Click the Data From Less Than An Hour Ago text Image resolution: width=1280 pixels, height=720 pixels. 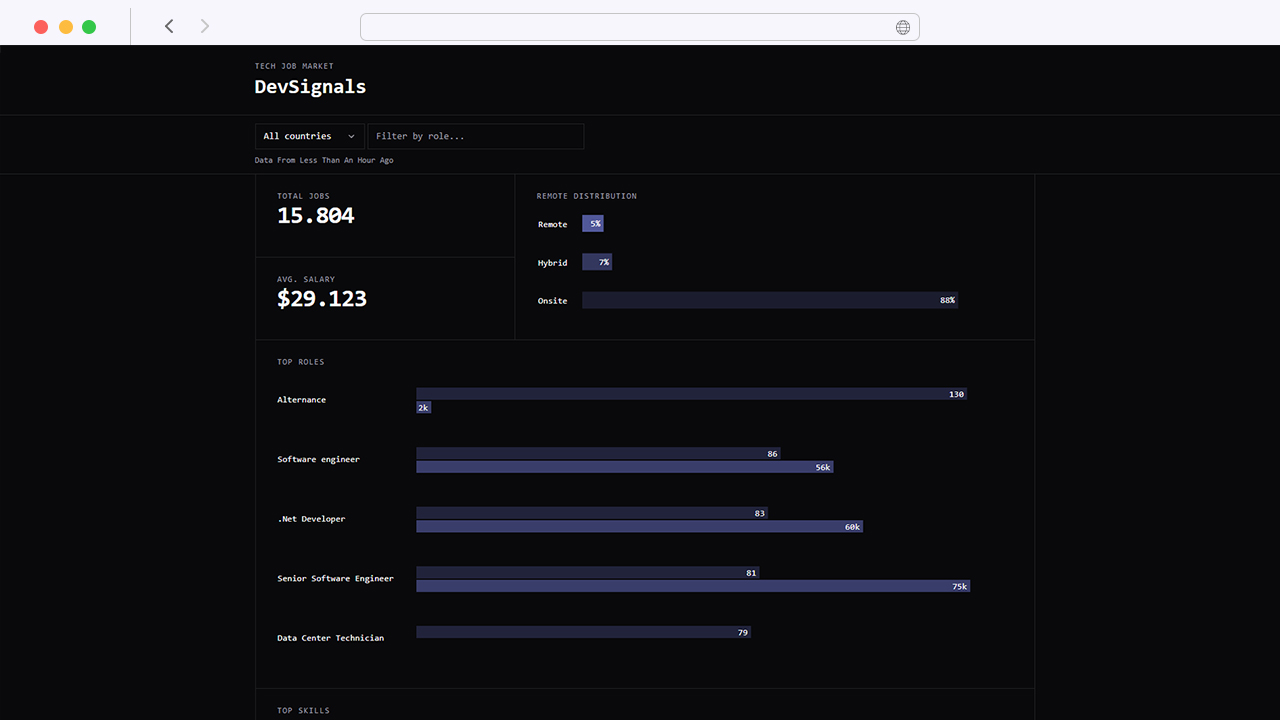[x=325, y=160]
